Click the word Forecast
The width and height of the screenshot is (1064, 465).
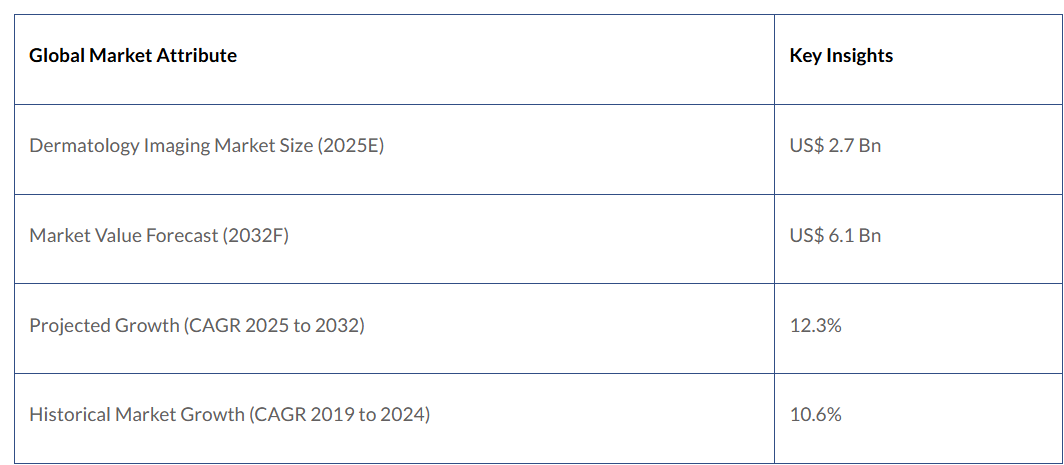[180, 236]
